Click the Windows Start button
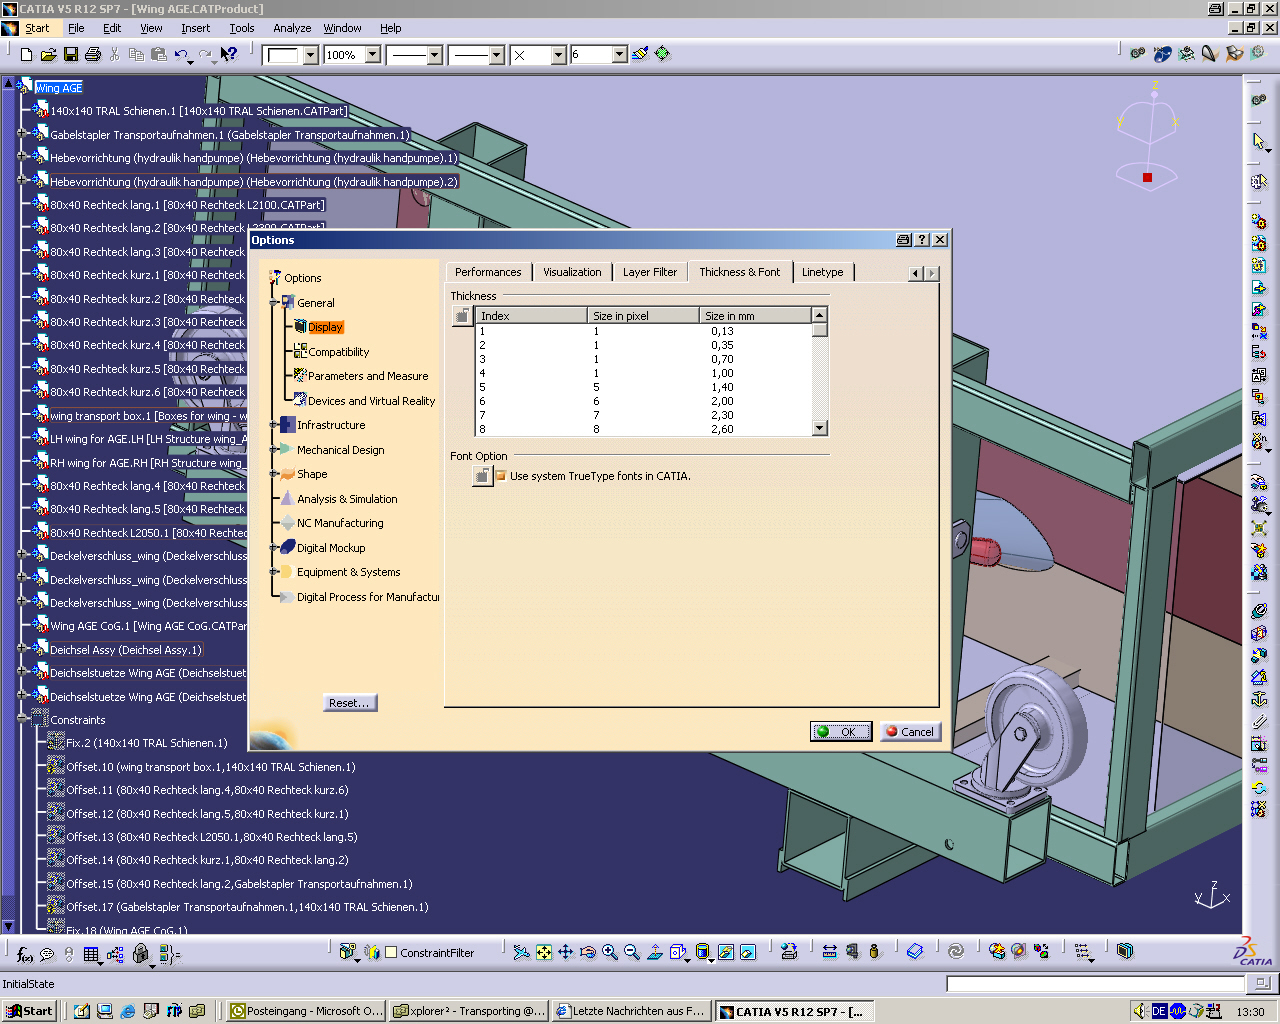 coord(28,1011)
